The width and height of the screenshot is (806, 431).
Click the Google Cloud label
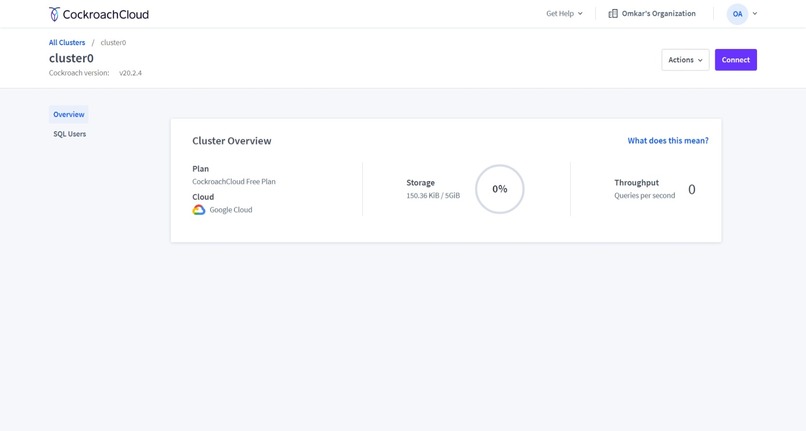[x=231, y=210]
